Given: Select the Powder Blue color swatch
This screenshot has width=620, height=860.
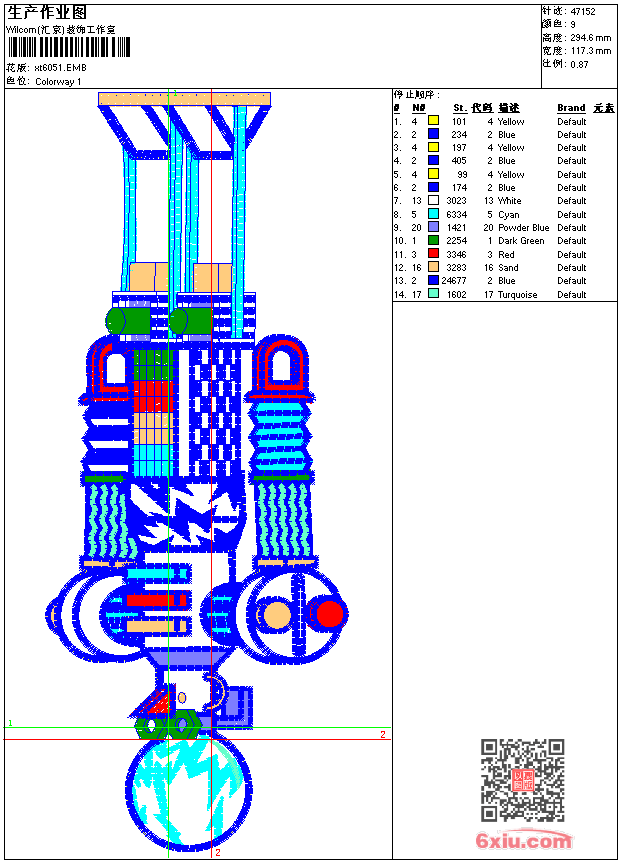Looking at the screenshot, I should pyautogui.click(x=433, y=227).
